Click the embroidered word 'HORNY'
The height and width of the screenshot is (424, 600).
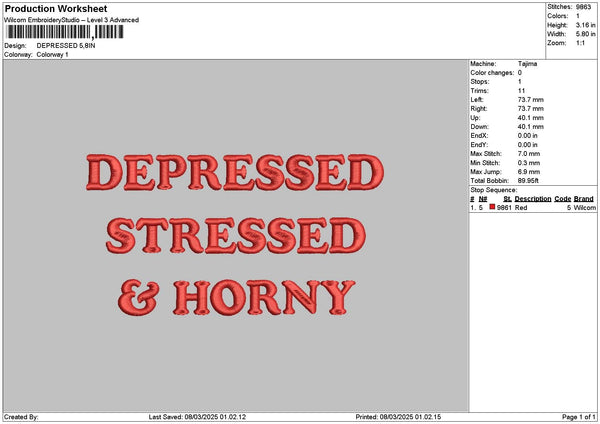tap(264, 298)
